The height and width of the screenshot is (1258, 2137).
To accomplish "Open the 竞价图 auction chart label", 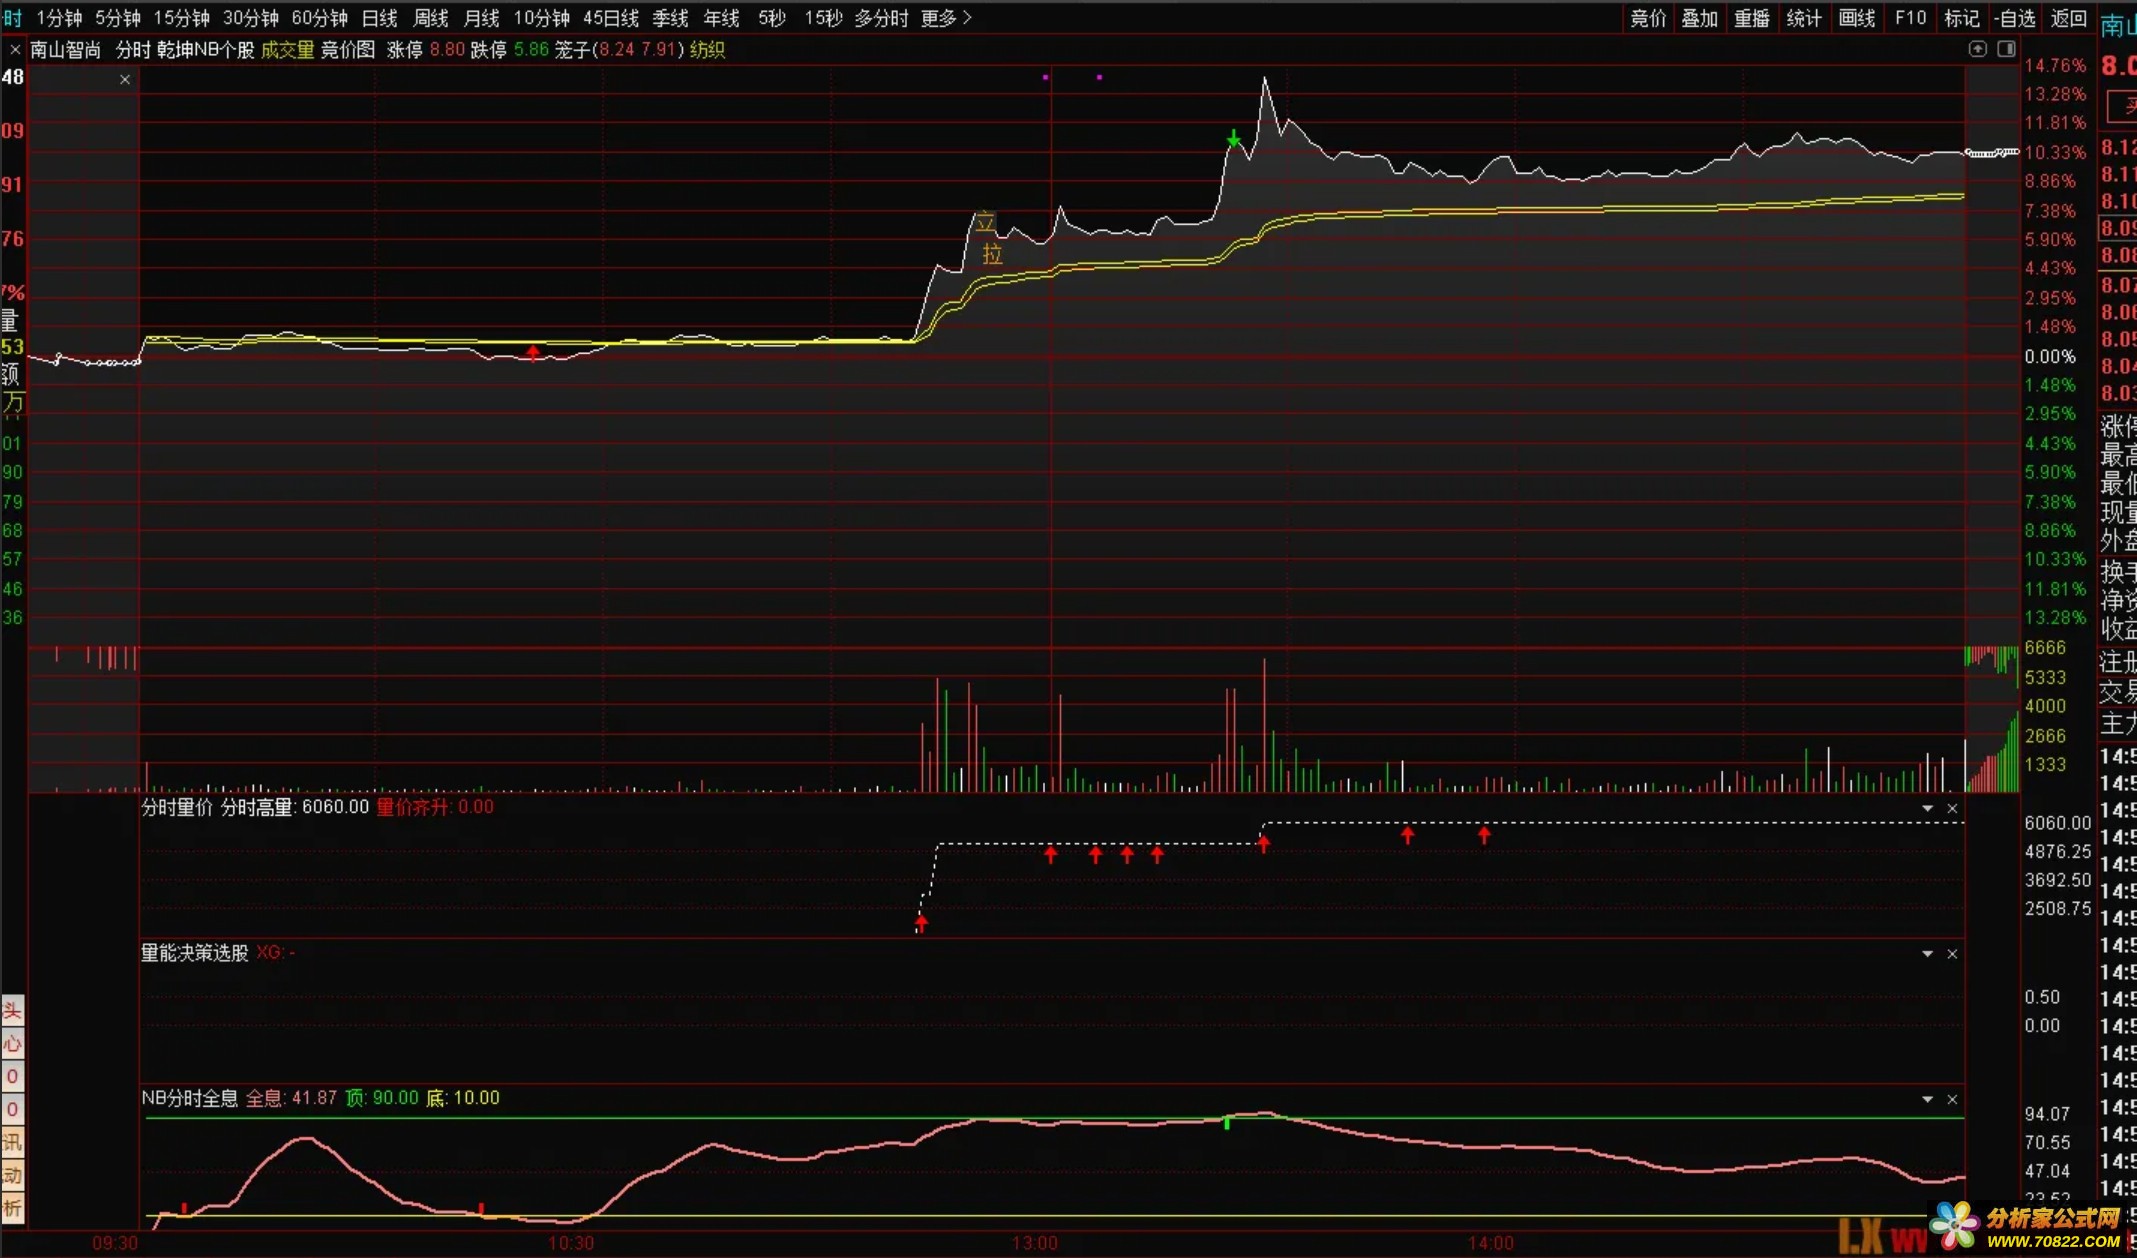I will pyautogui.click(x=347, y=49).
